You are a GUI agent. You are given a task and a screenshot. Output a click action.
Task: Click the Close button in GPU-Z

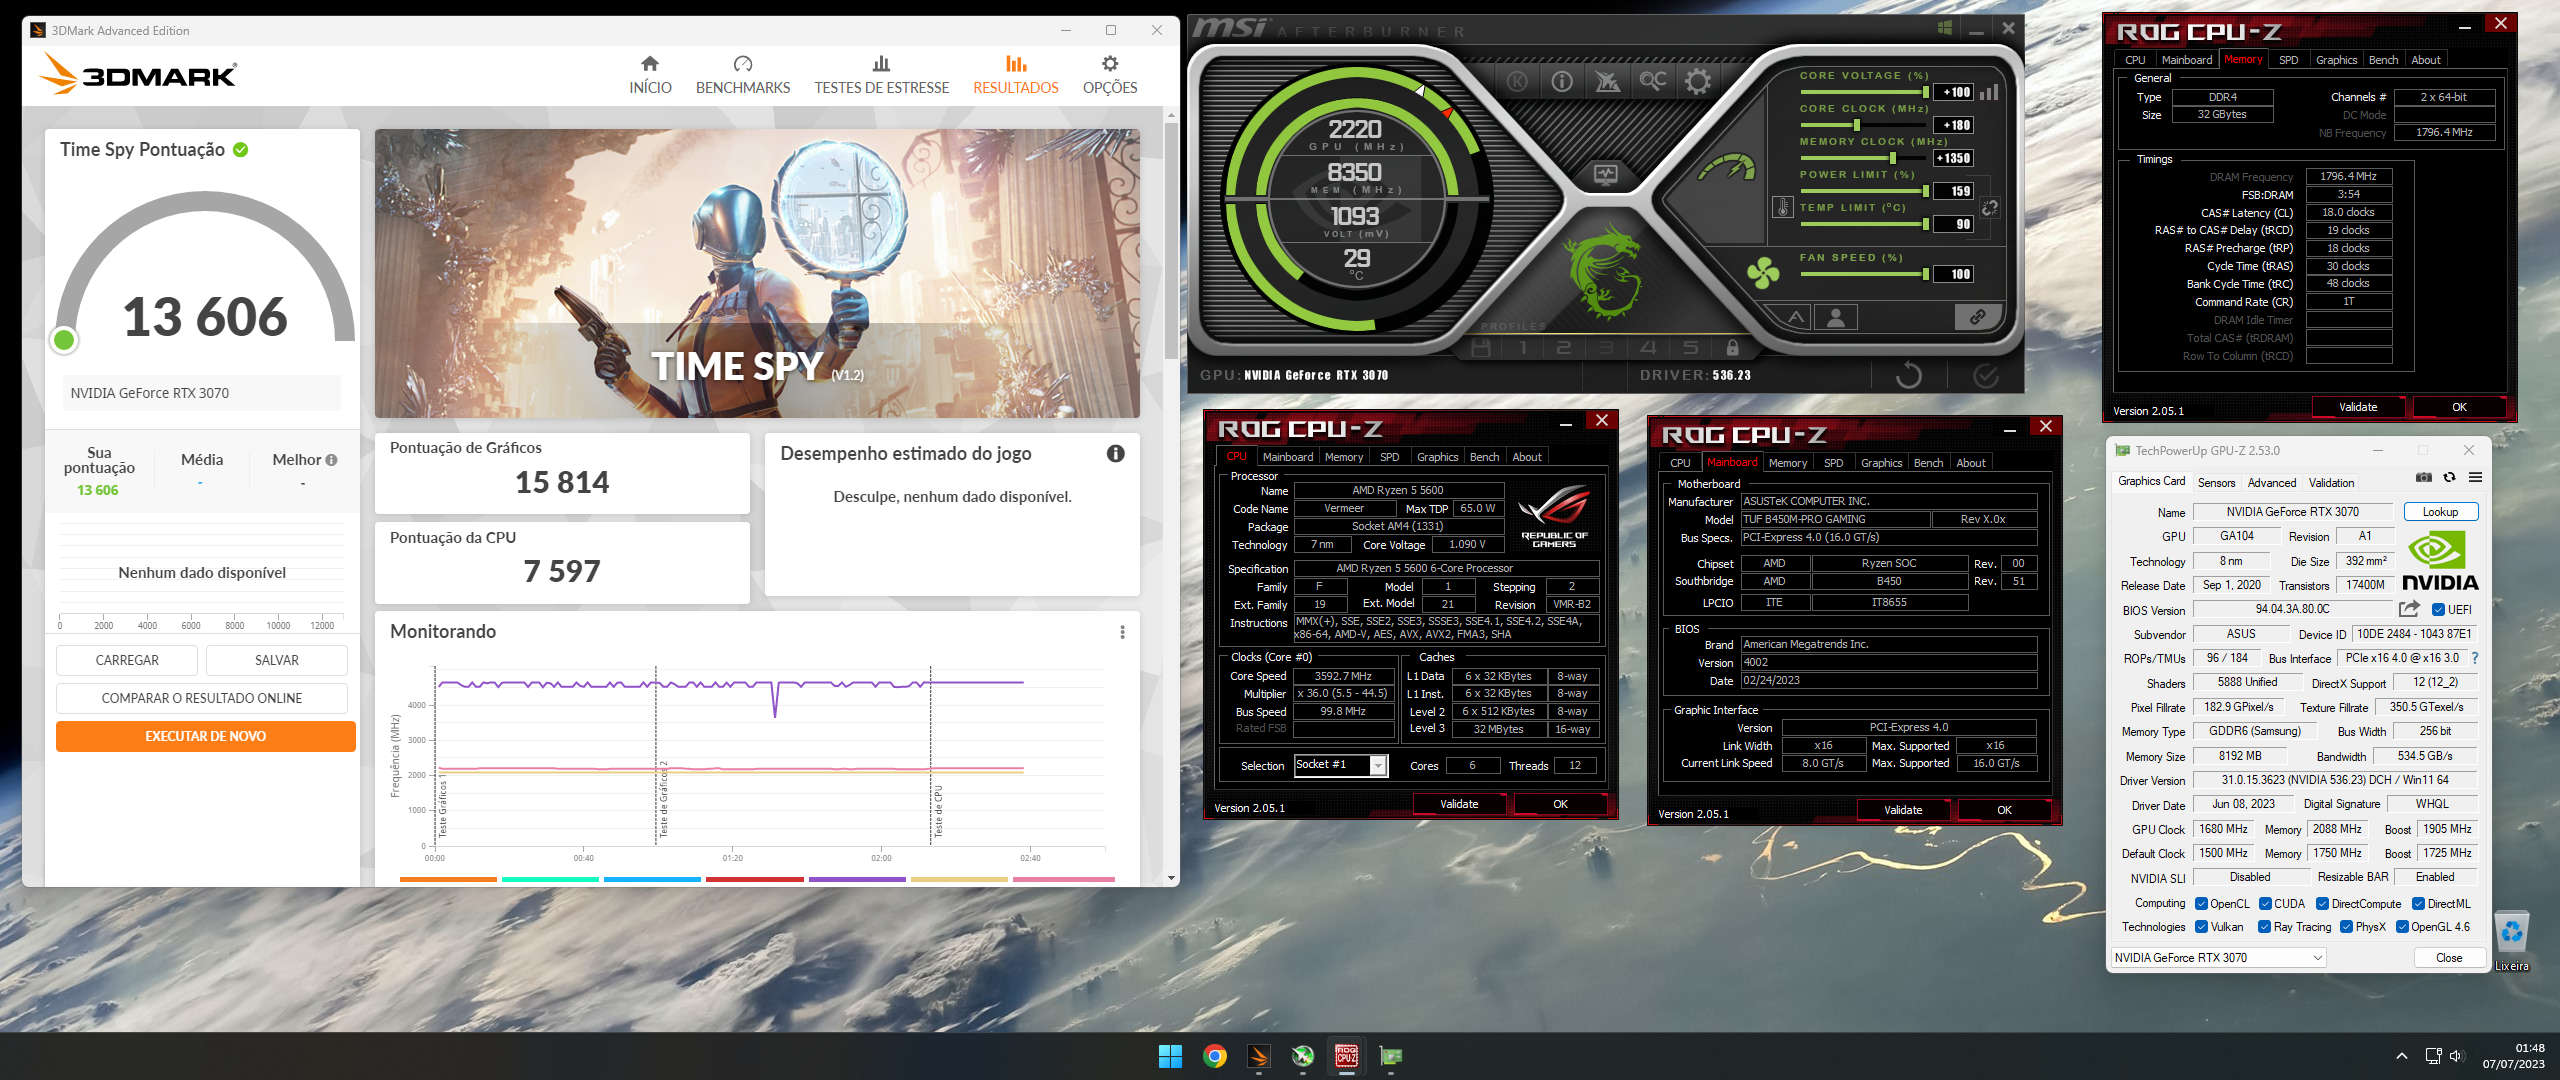click(2449, 958)
